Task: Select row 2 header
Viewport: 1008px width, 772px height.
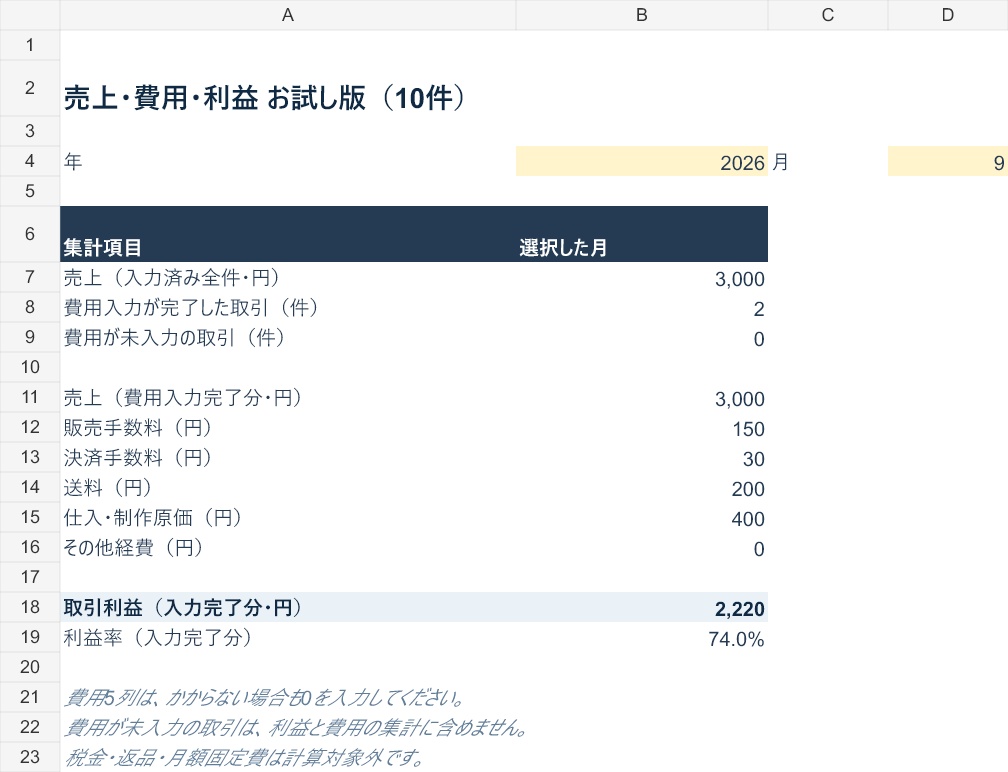Action: coord(30,88)
